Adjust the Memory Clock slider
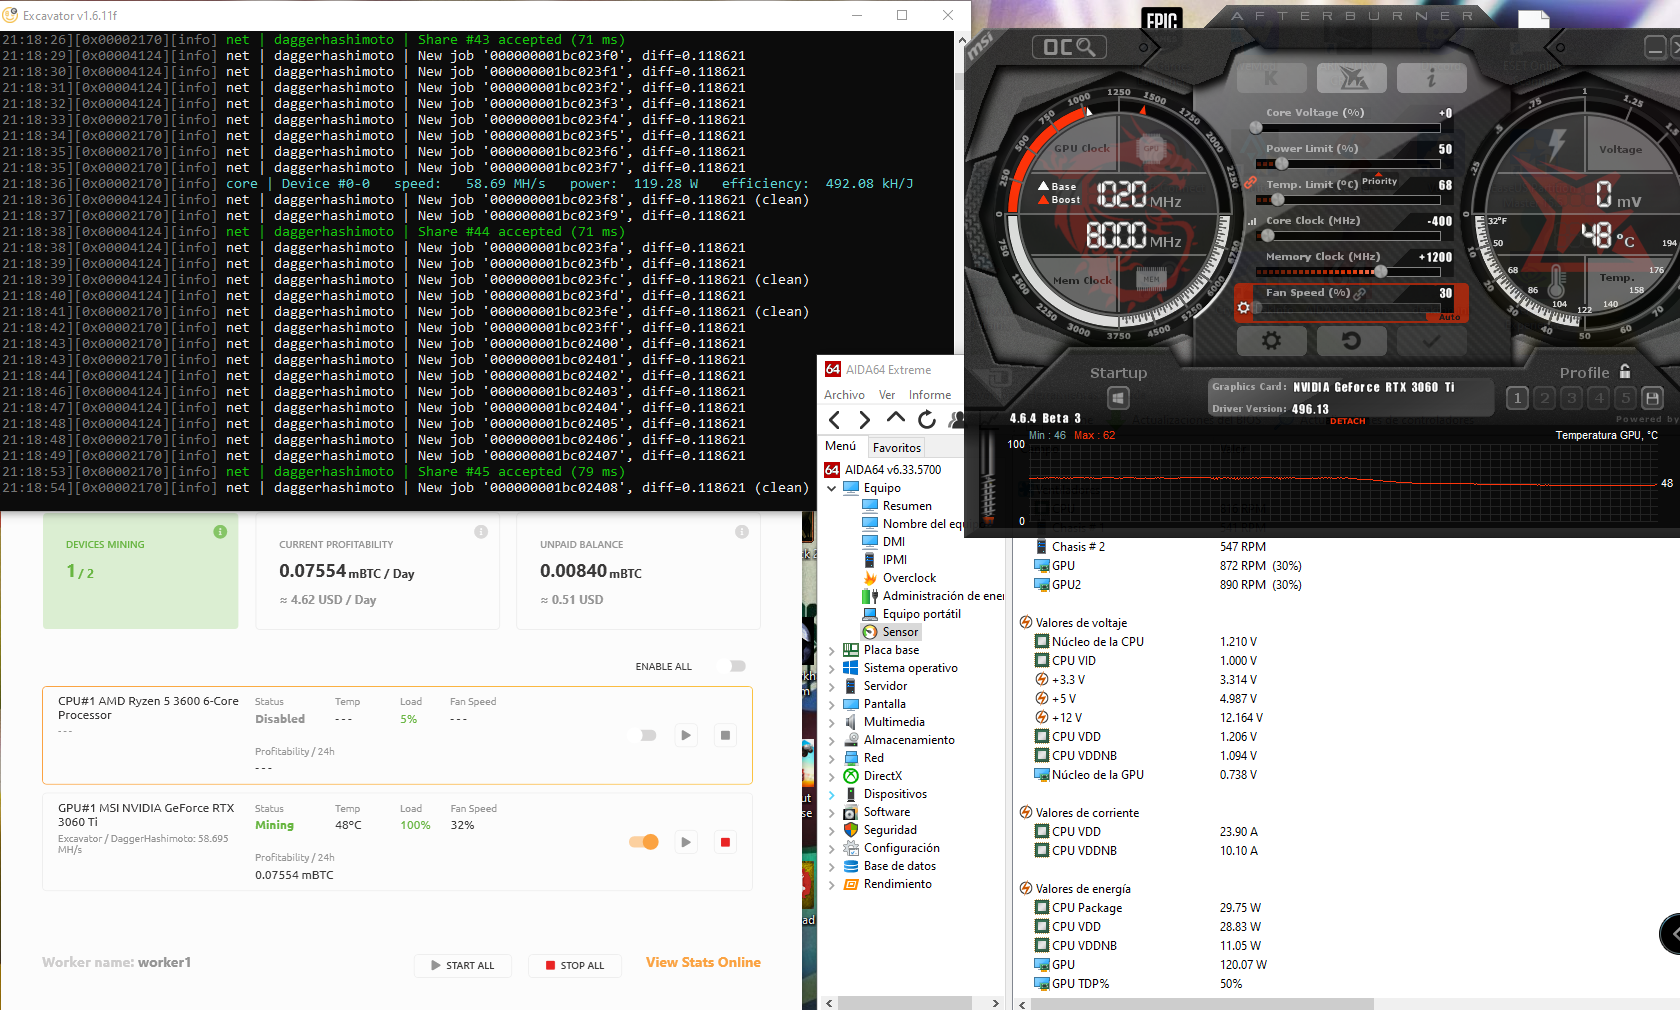1680x1010 pixels. (x=1347, y=272)
